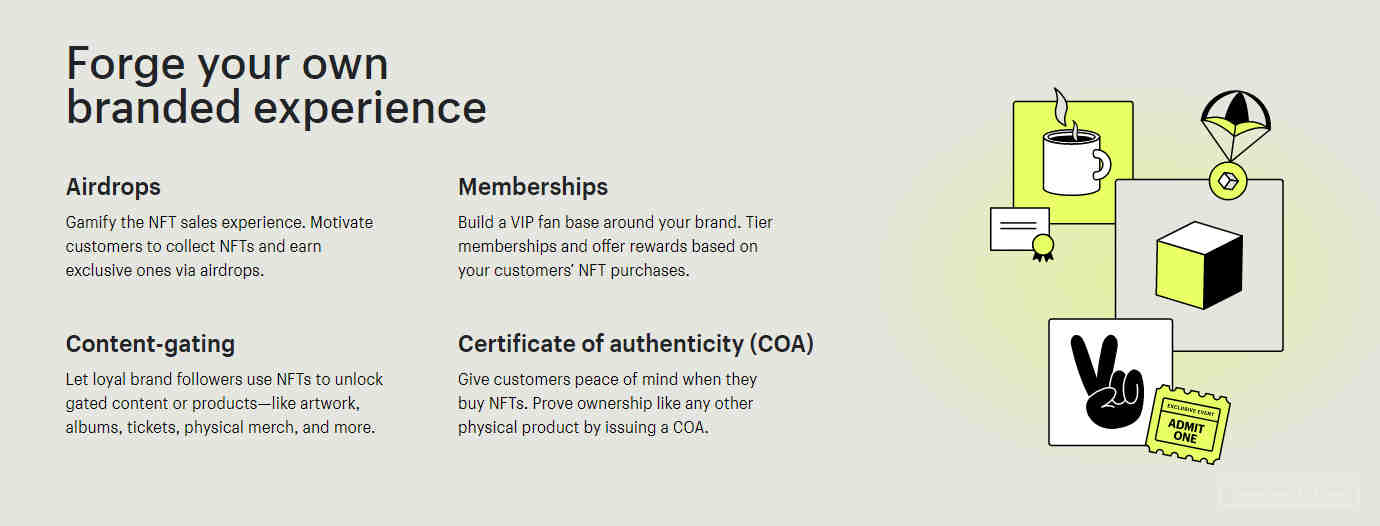Select the Certificate of authenticity (COA) heading
Screen dimensions: 1380x526
click(x=636, y=344)
